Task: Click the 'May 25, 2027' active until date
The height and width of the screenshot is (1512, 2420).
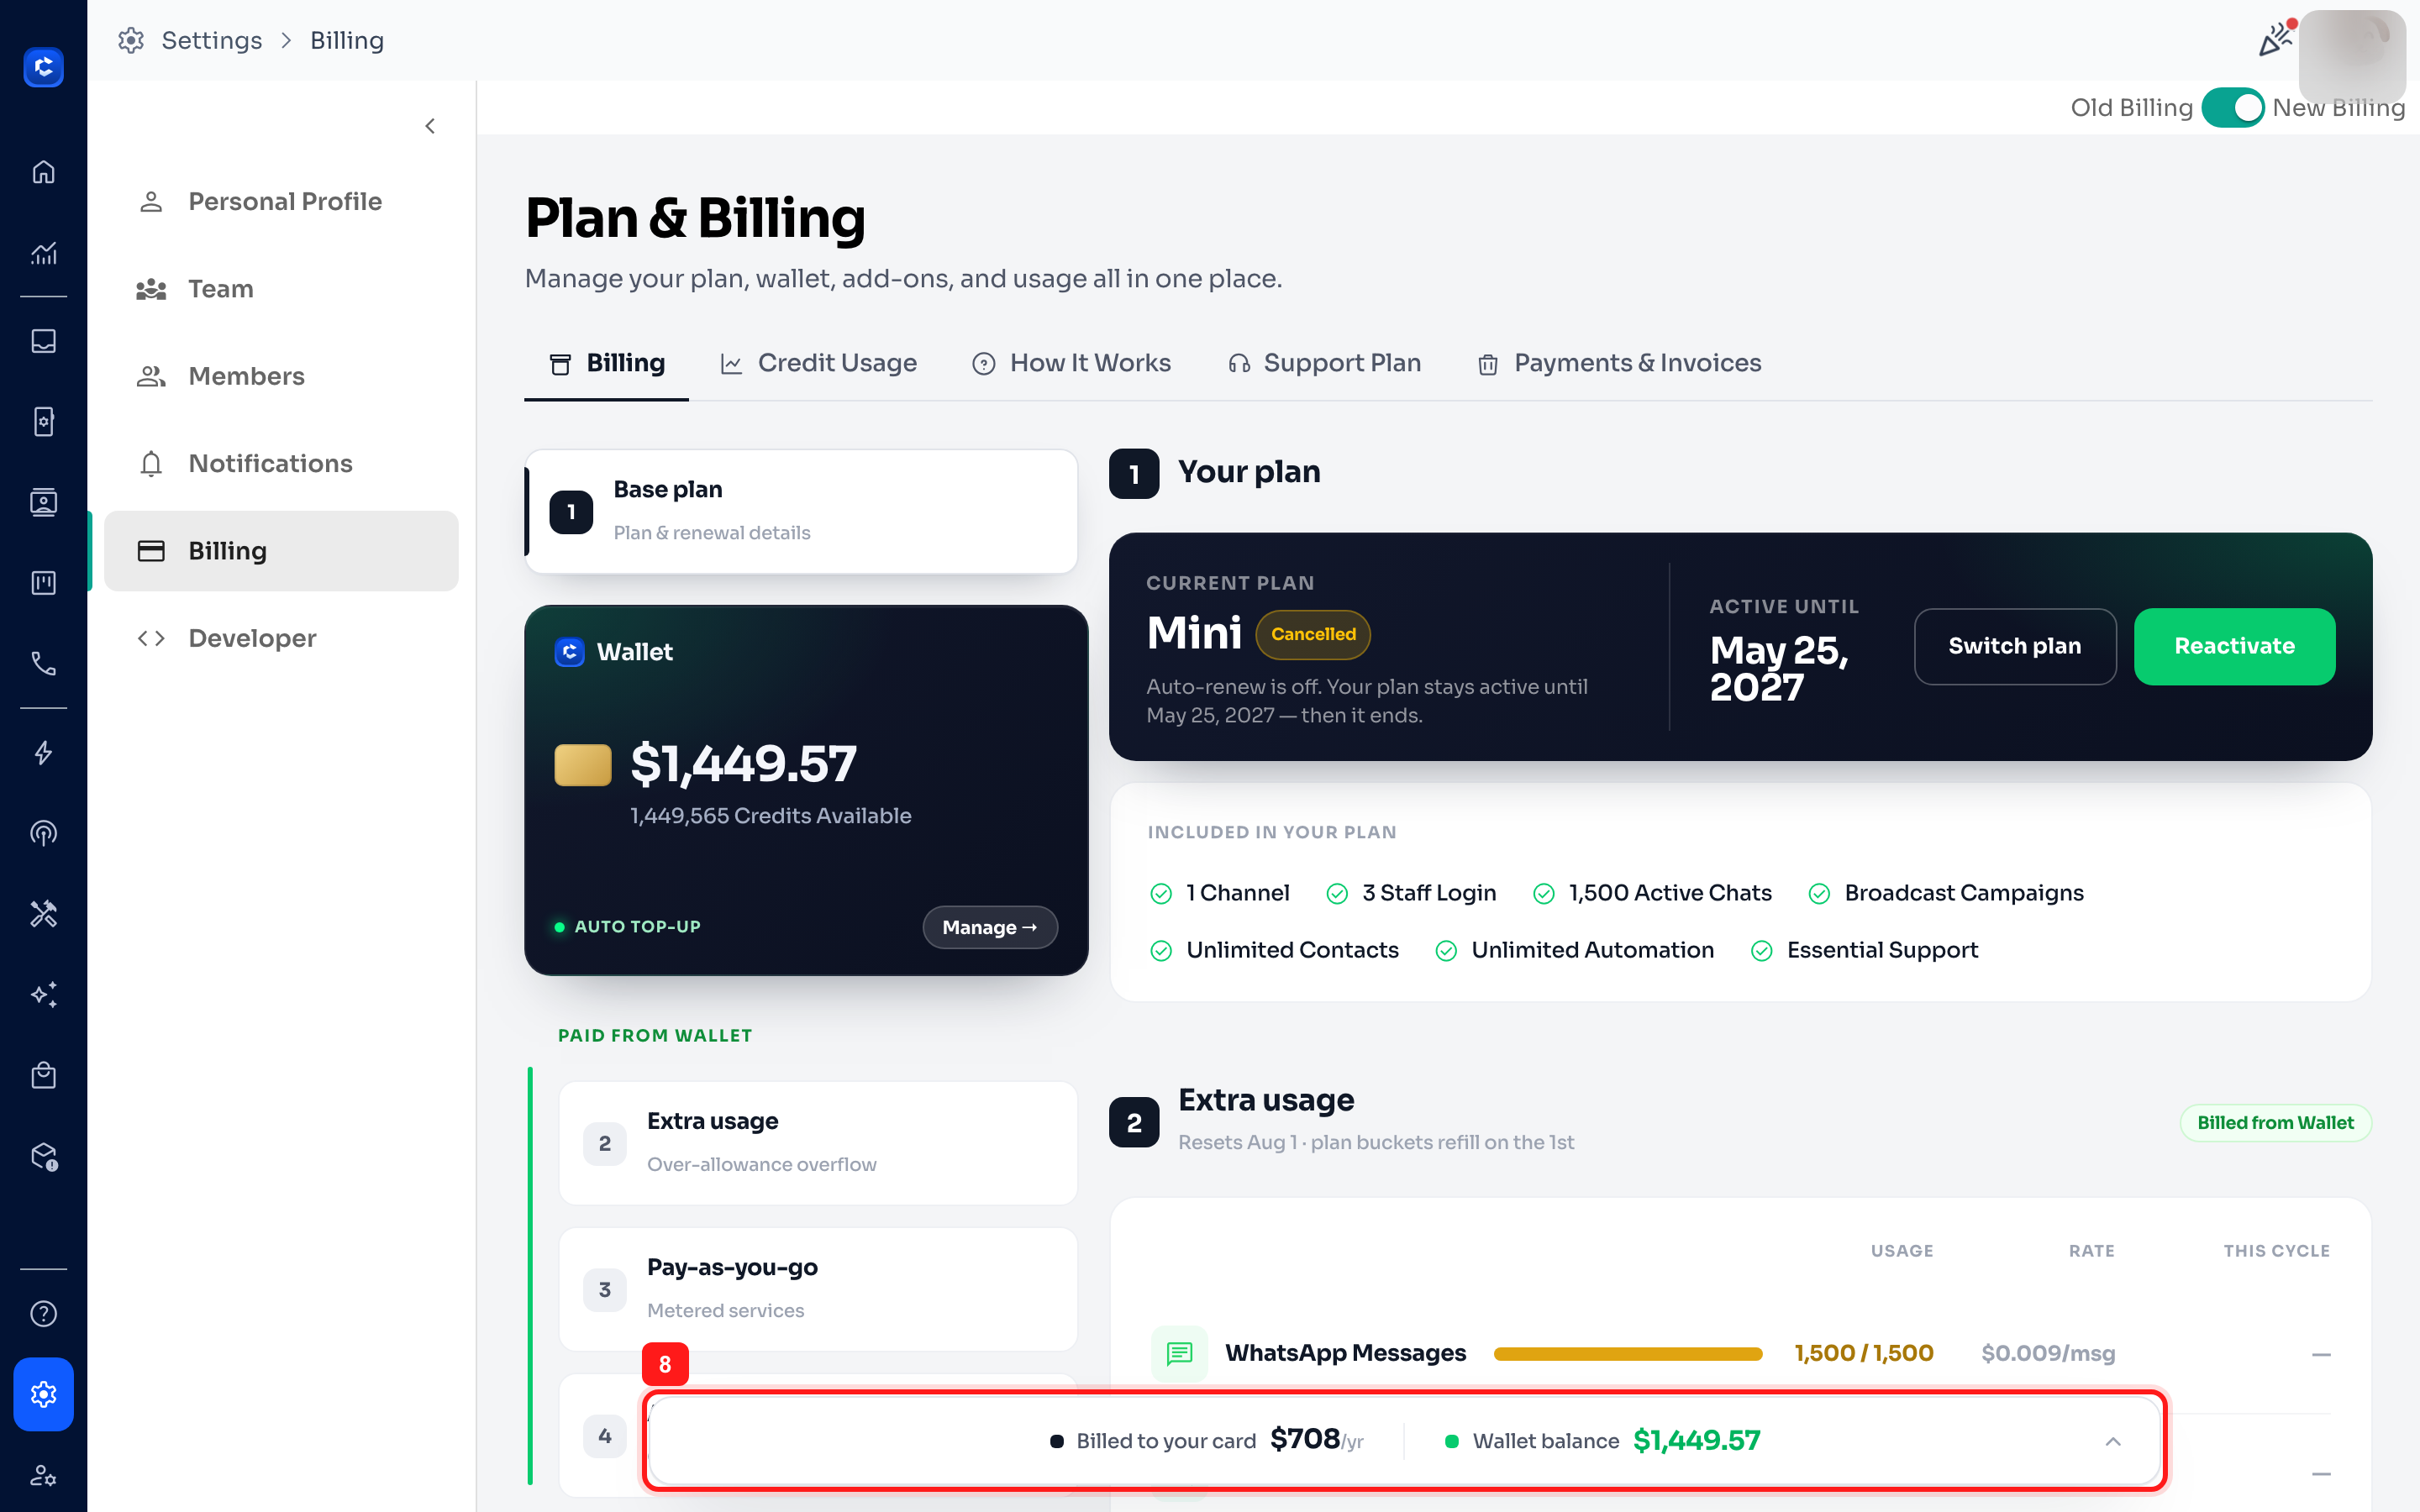Action: tap(1779, 668)
